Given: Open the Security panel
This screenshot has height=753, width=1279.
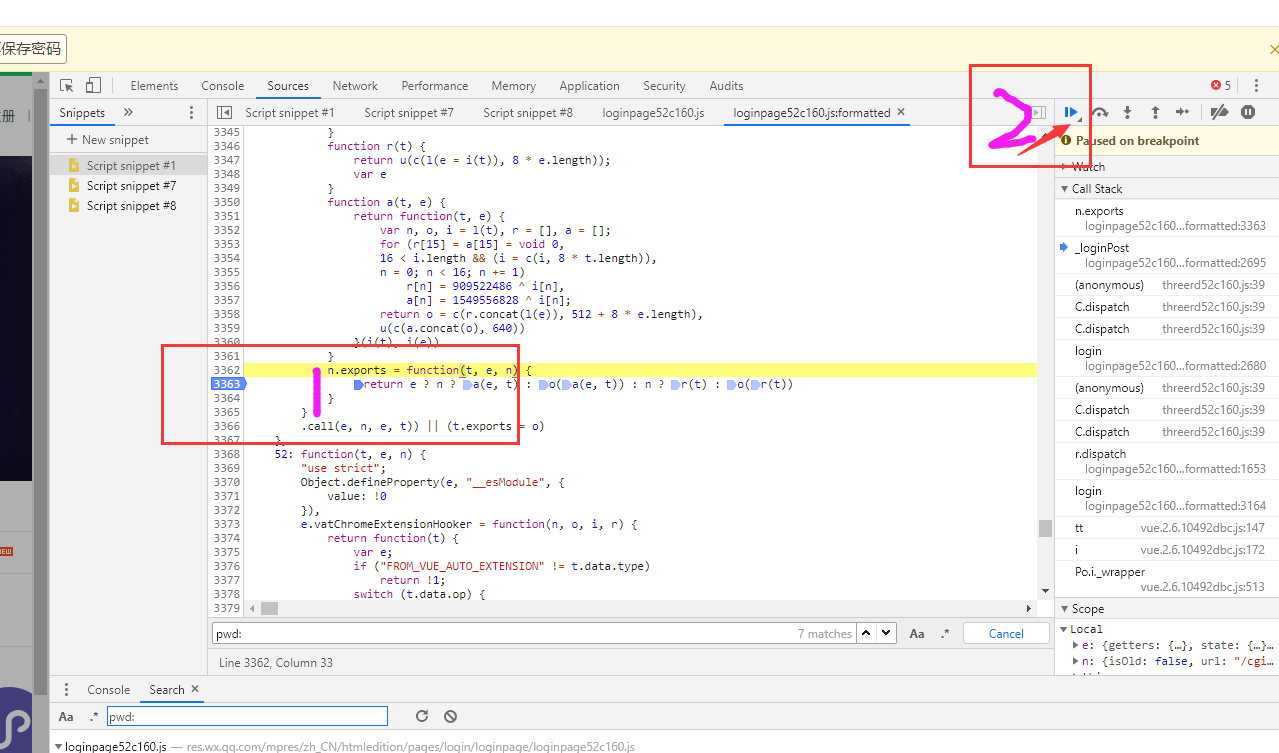Looking at the screenshot, I should pyautogui.click(x=664, y=86).
